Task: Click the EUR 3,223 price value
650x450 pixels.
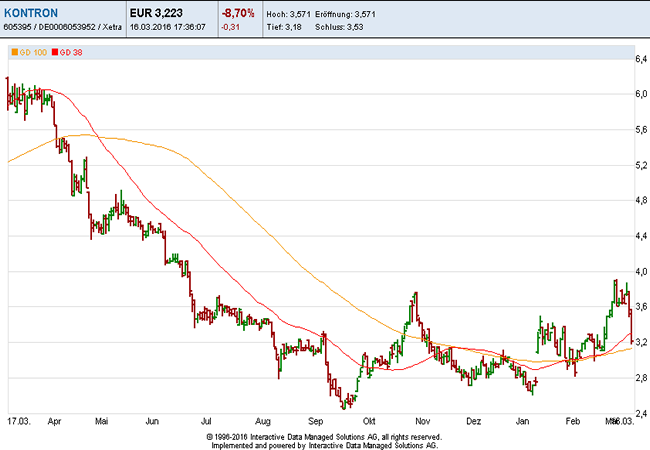Action: coord(156,13)
